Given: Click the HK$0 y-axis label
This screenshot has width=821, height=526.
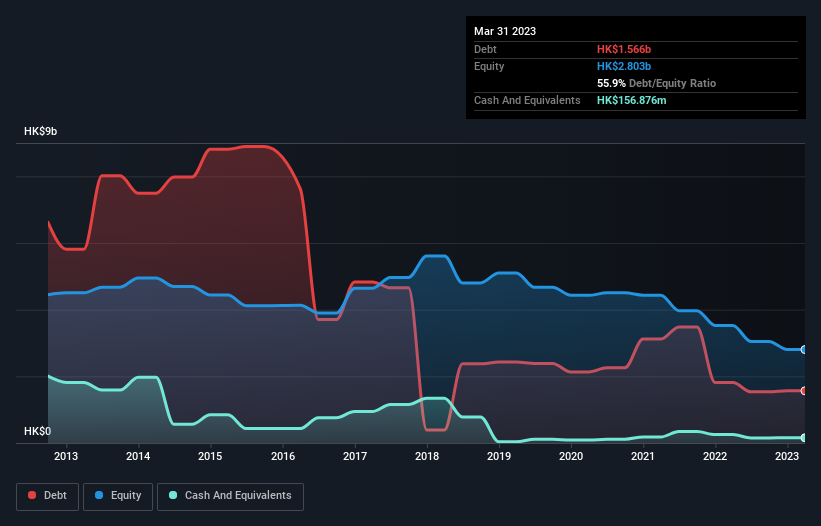Looking at the screenshot, I should [x=38, y=431].
